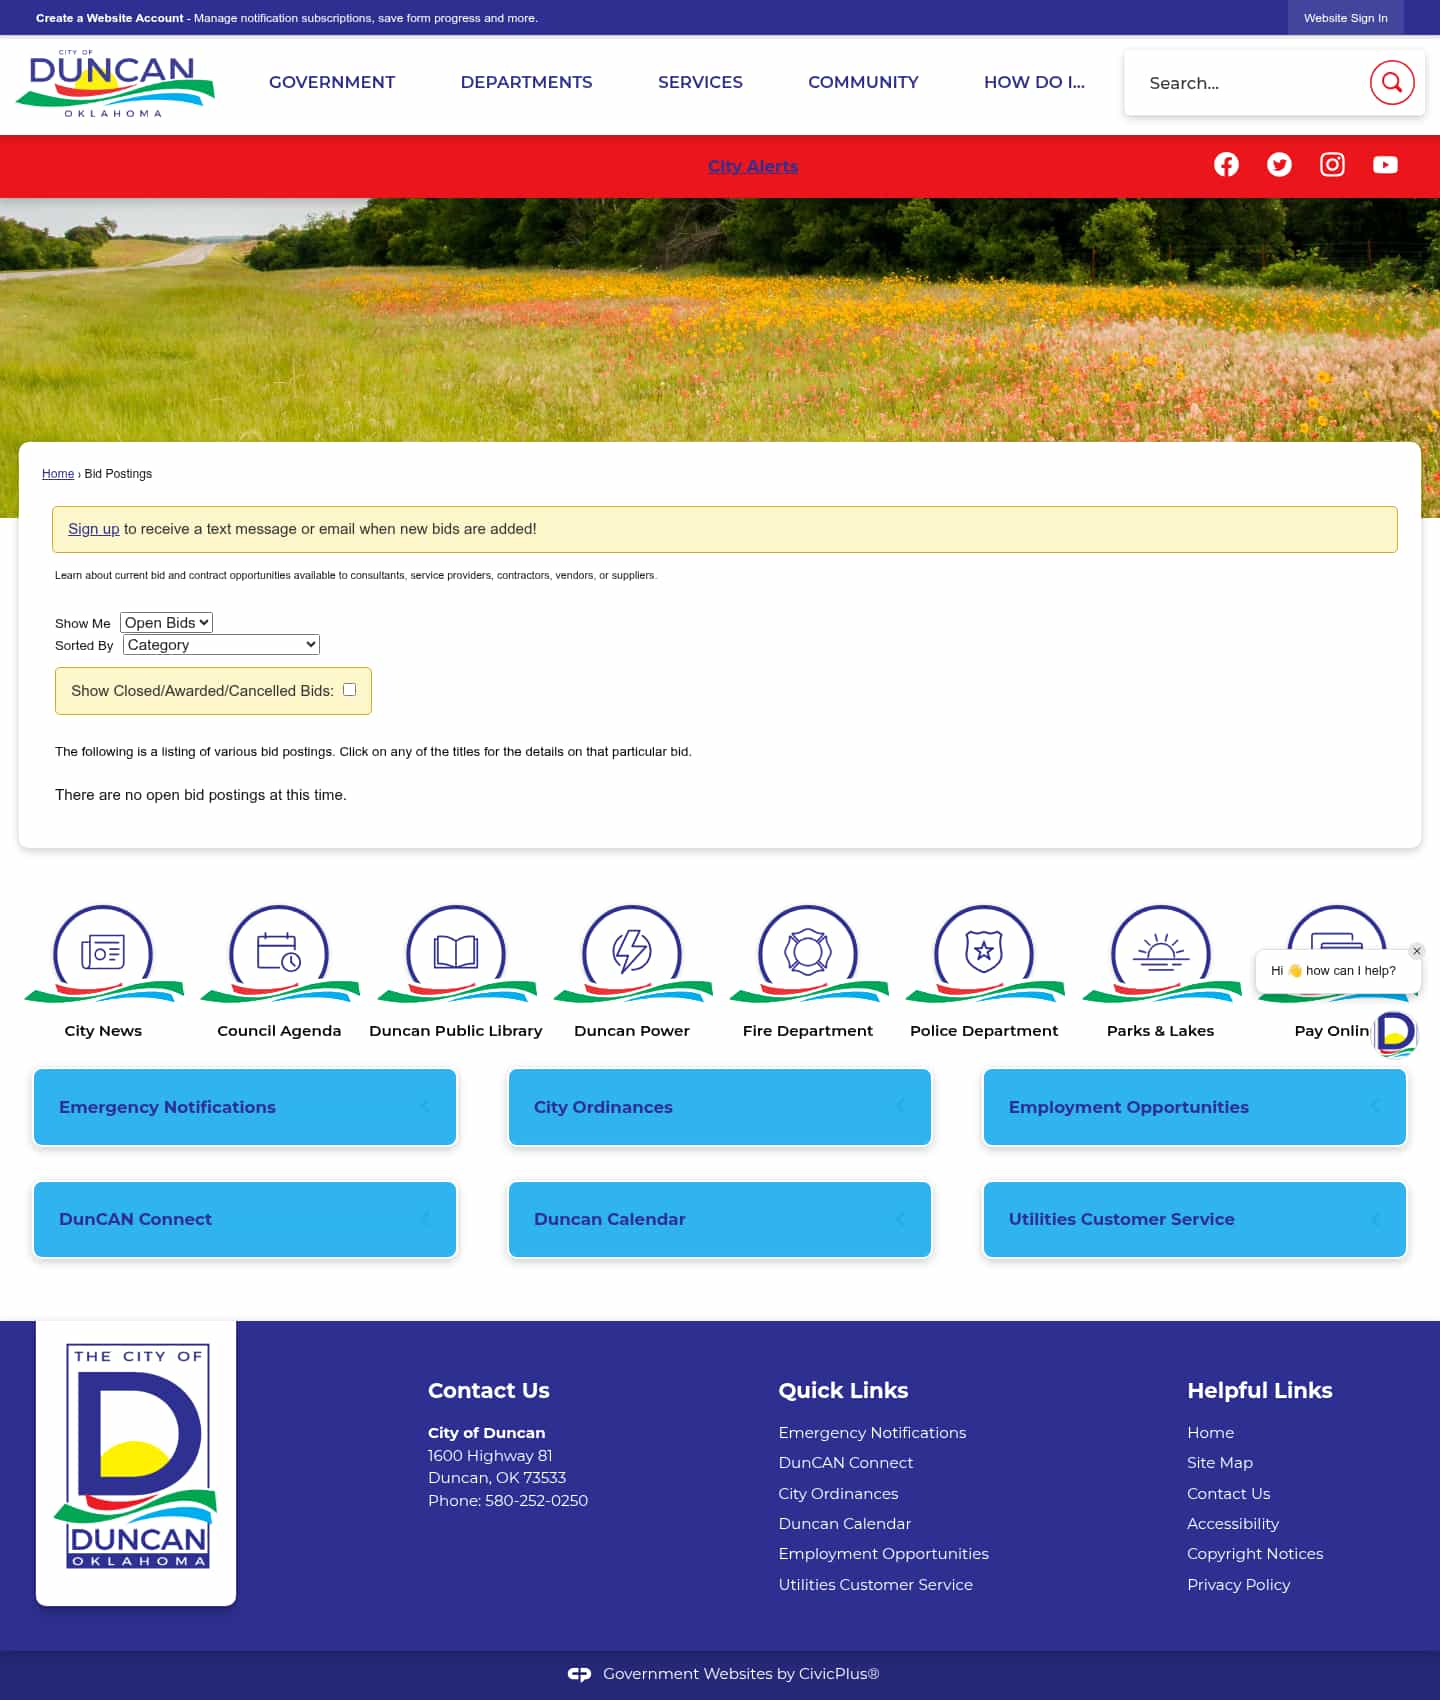The width and height of the screenshot is (1440, 1700).
Task: Open the Police Department badge icon
Action: [984, 953]
